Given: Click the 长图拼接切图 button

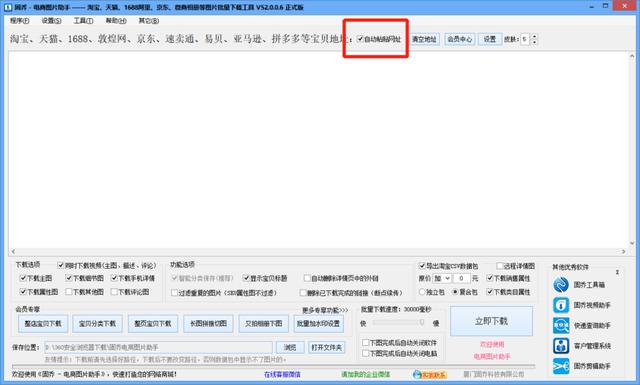Looking at the screenshot, I should click(x=208, y=323).
